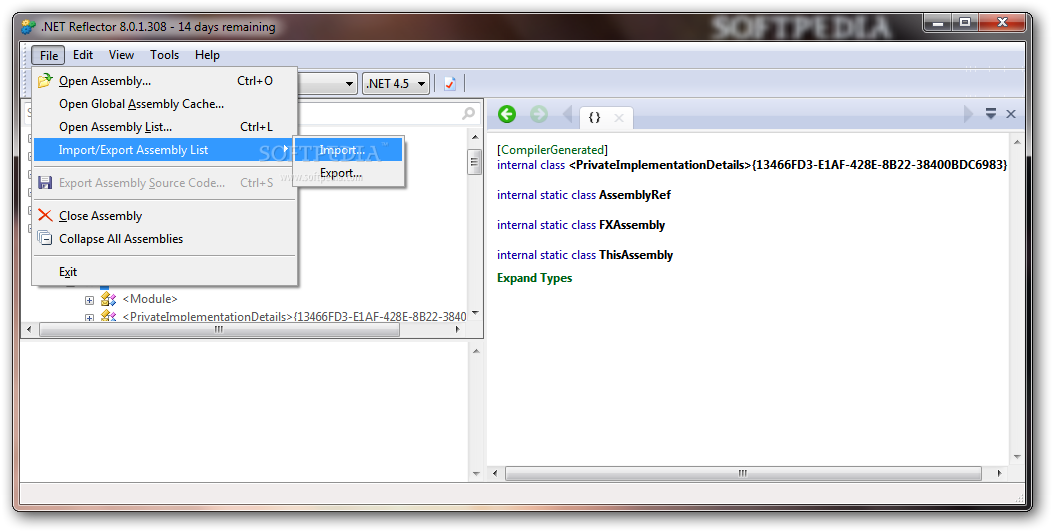Click the Open Assembly folder icon
1053x532 pixels.
pos(45,81)
